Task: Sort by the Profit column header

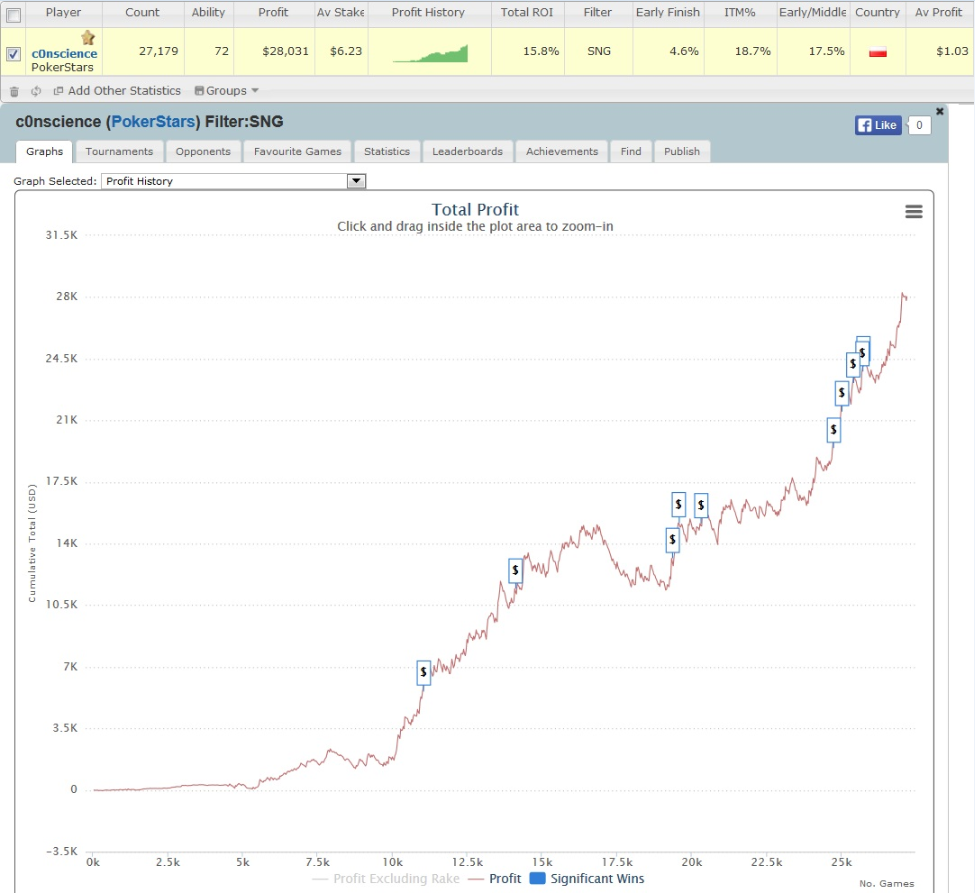Action: [273, 12]
